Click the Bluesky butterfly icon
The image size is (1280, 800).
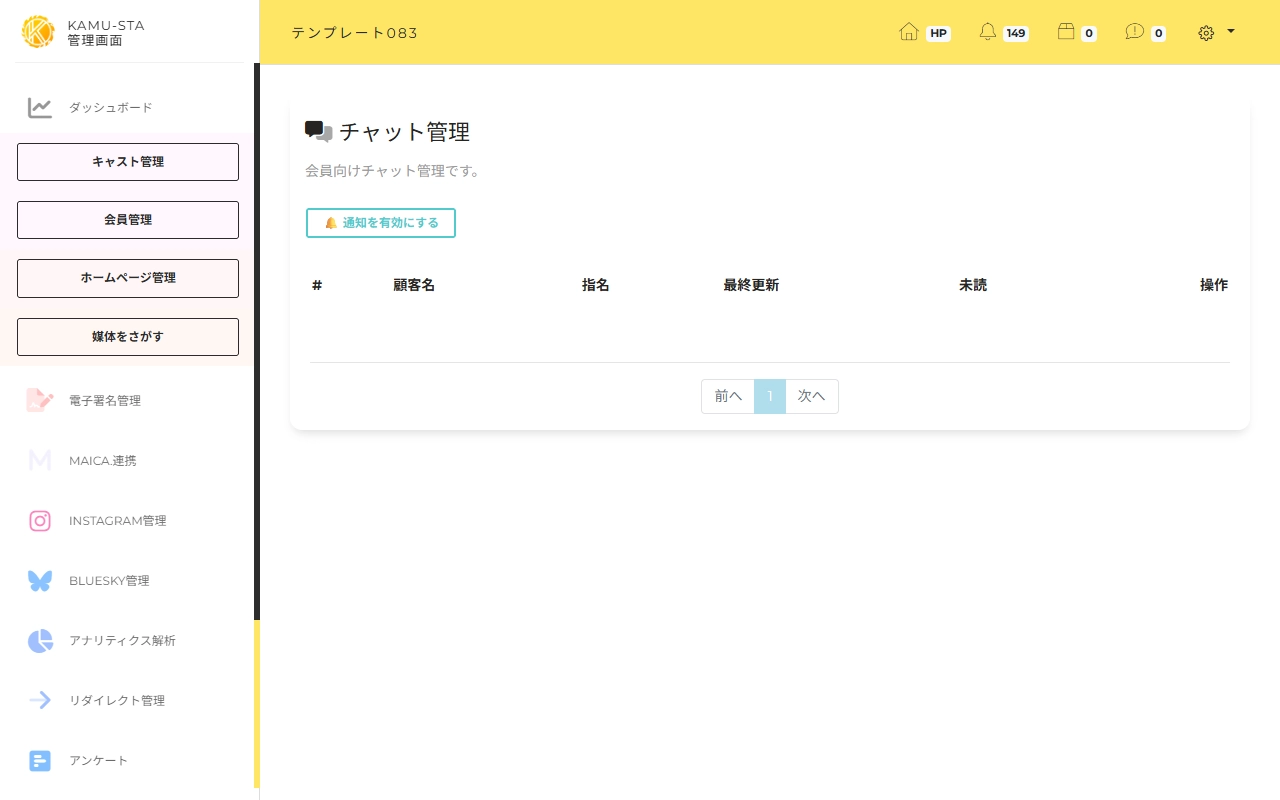tap(40, 581)
